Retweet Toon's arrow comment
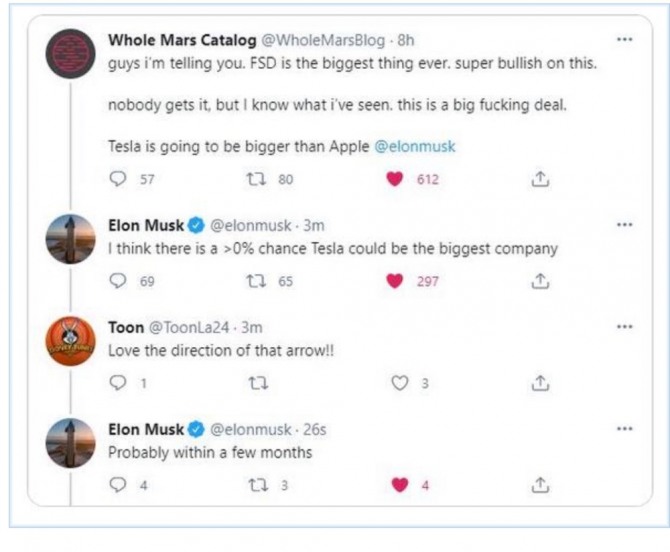The width and height of the screenshot is (670, 552). [x=254, y=382]
